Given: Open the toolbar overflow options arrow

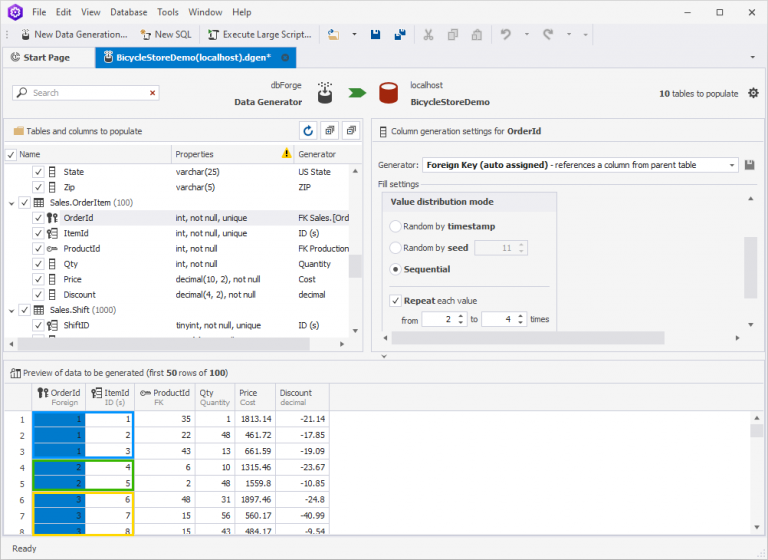Looking at the screenshot, I should [585, 34].
